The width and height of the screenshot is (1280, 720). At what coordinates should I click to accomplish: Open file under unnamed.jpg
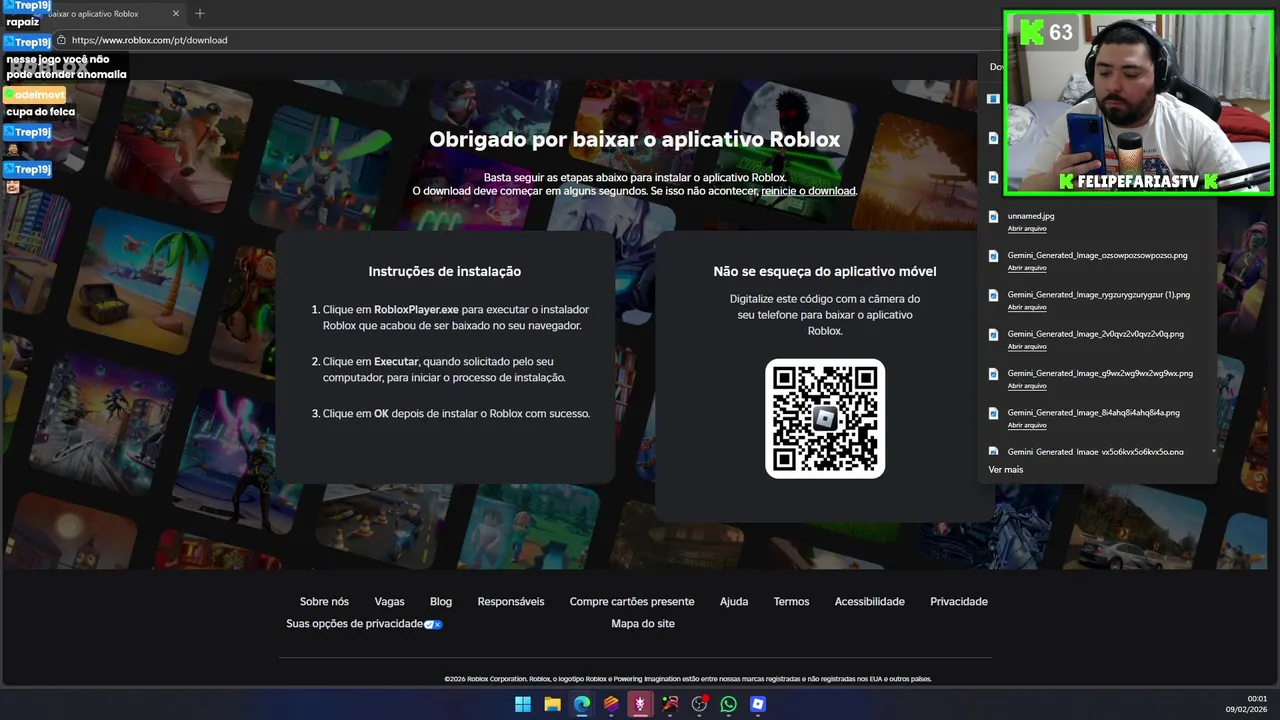pos(1027,229)
